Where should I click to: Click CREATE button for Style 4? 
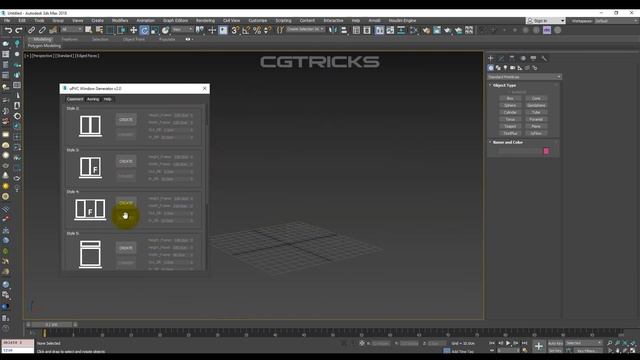(126, 203)
